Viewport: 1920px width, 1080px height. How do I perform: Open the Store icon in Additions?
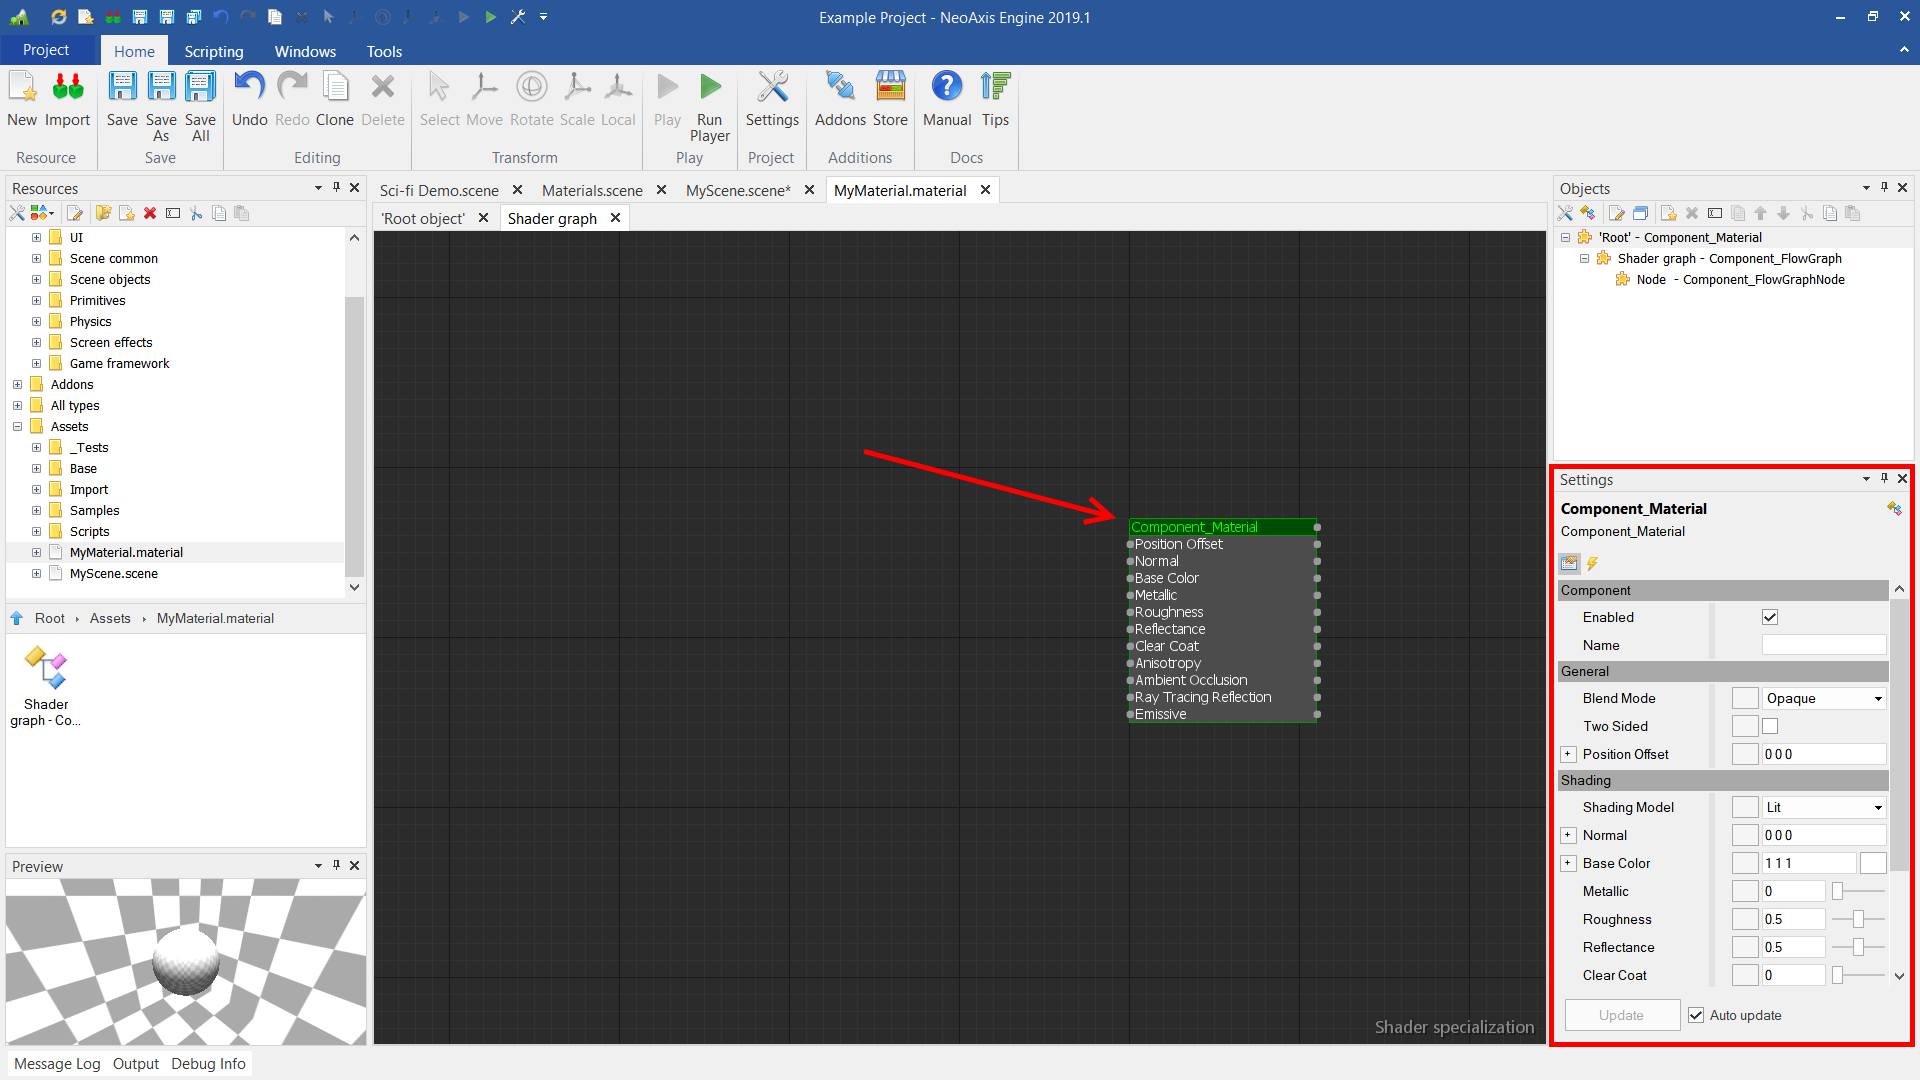pos(890,88)
